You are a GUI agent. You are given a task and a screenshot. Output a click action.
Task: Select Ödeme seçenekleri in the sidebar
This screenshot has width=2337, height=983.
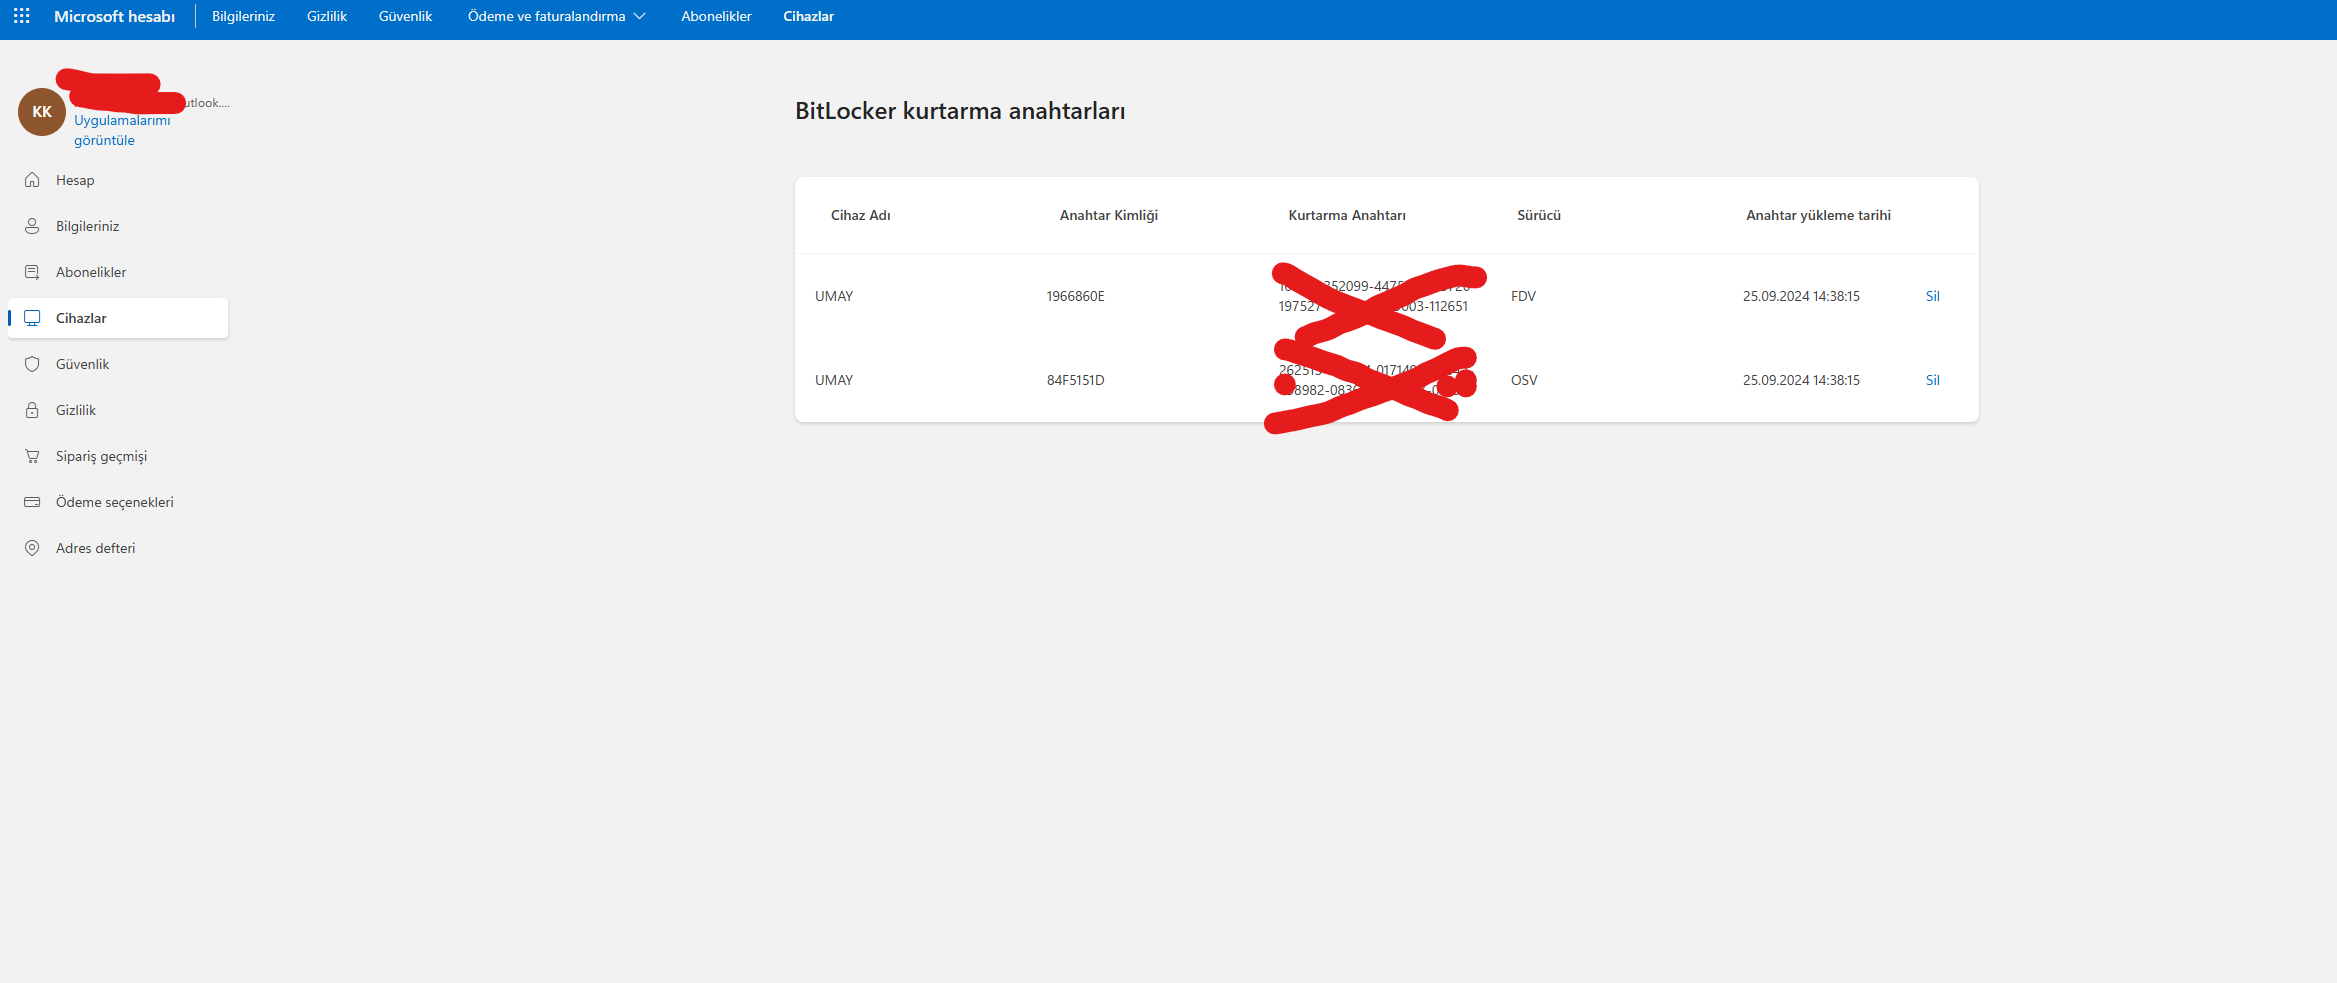[115, 502]
